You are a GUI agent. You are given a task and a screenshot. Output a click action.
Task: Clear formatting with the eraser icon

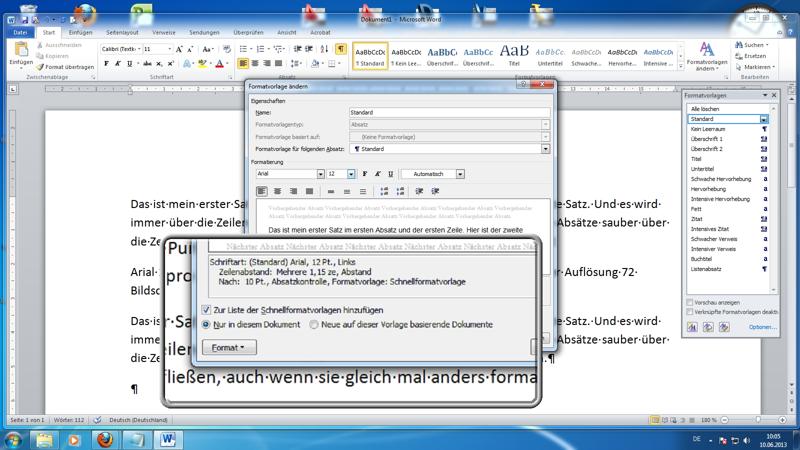pos(227,49)
